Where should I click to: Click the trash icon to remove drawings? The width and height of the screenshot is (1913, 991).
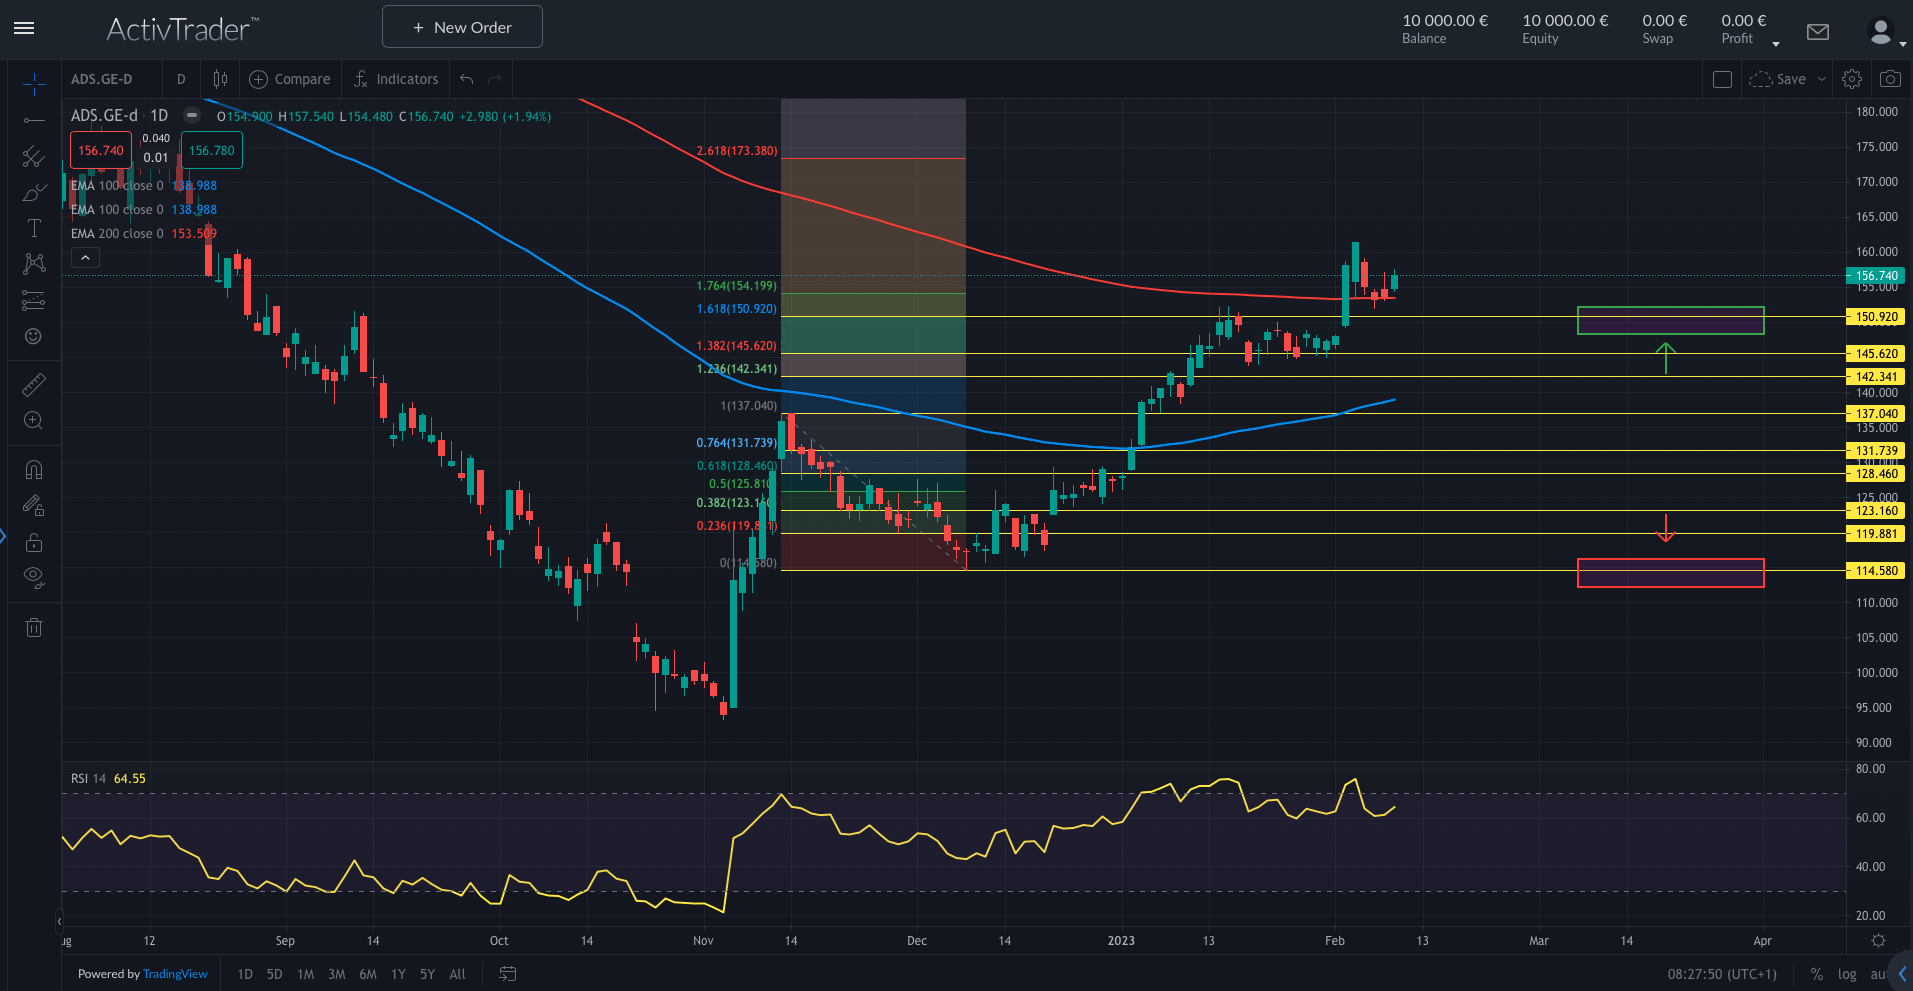33,628
